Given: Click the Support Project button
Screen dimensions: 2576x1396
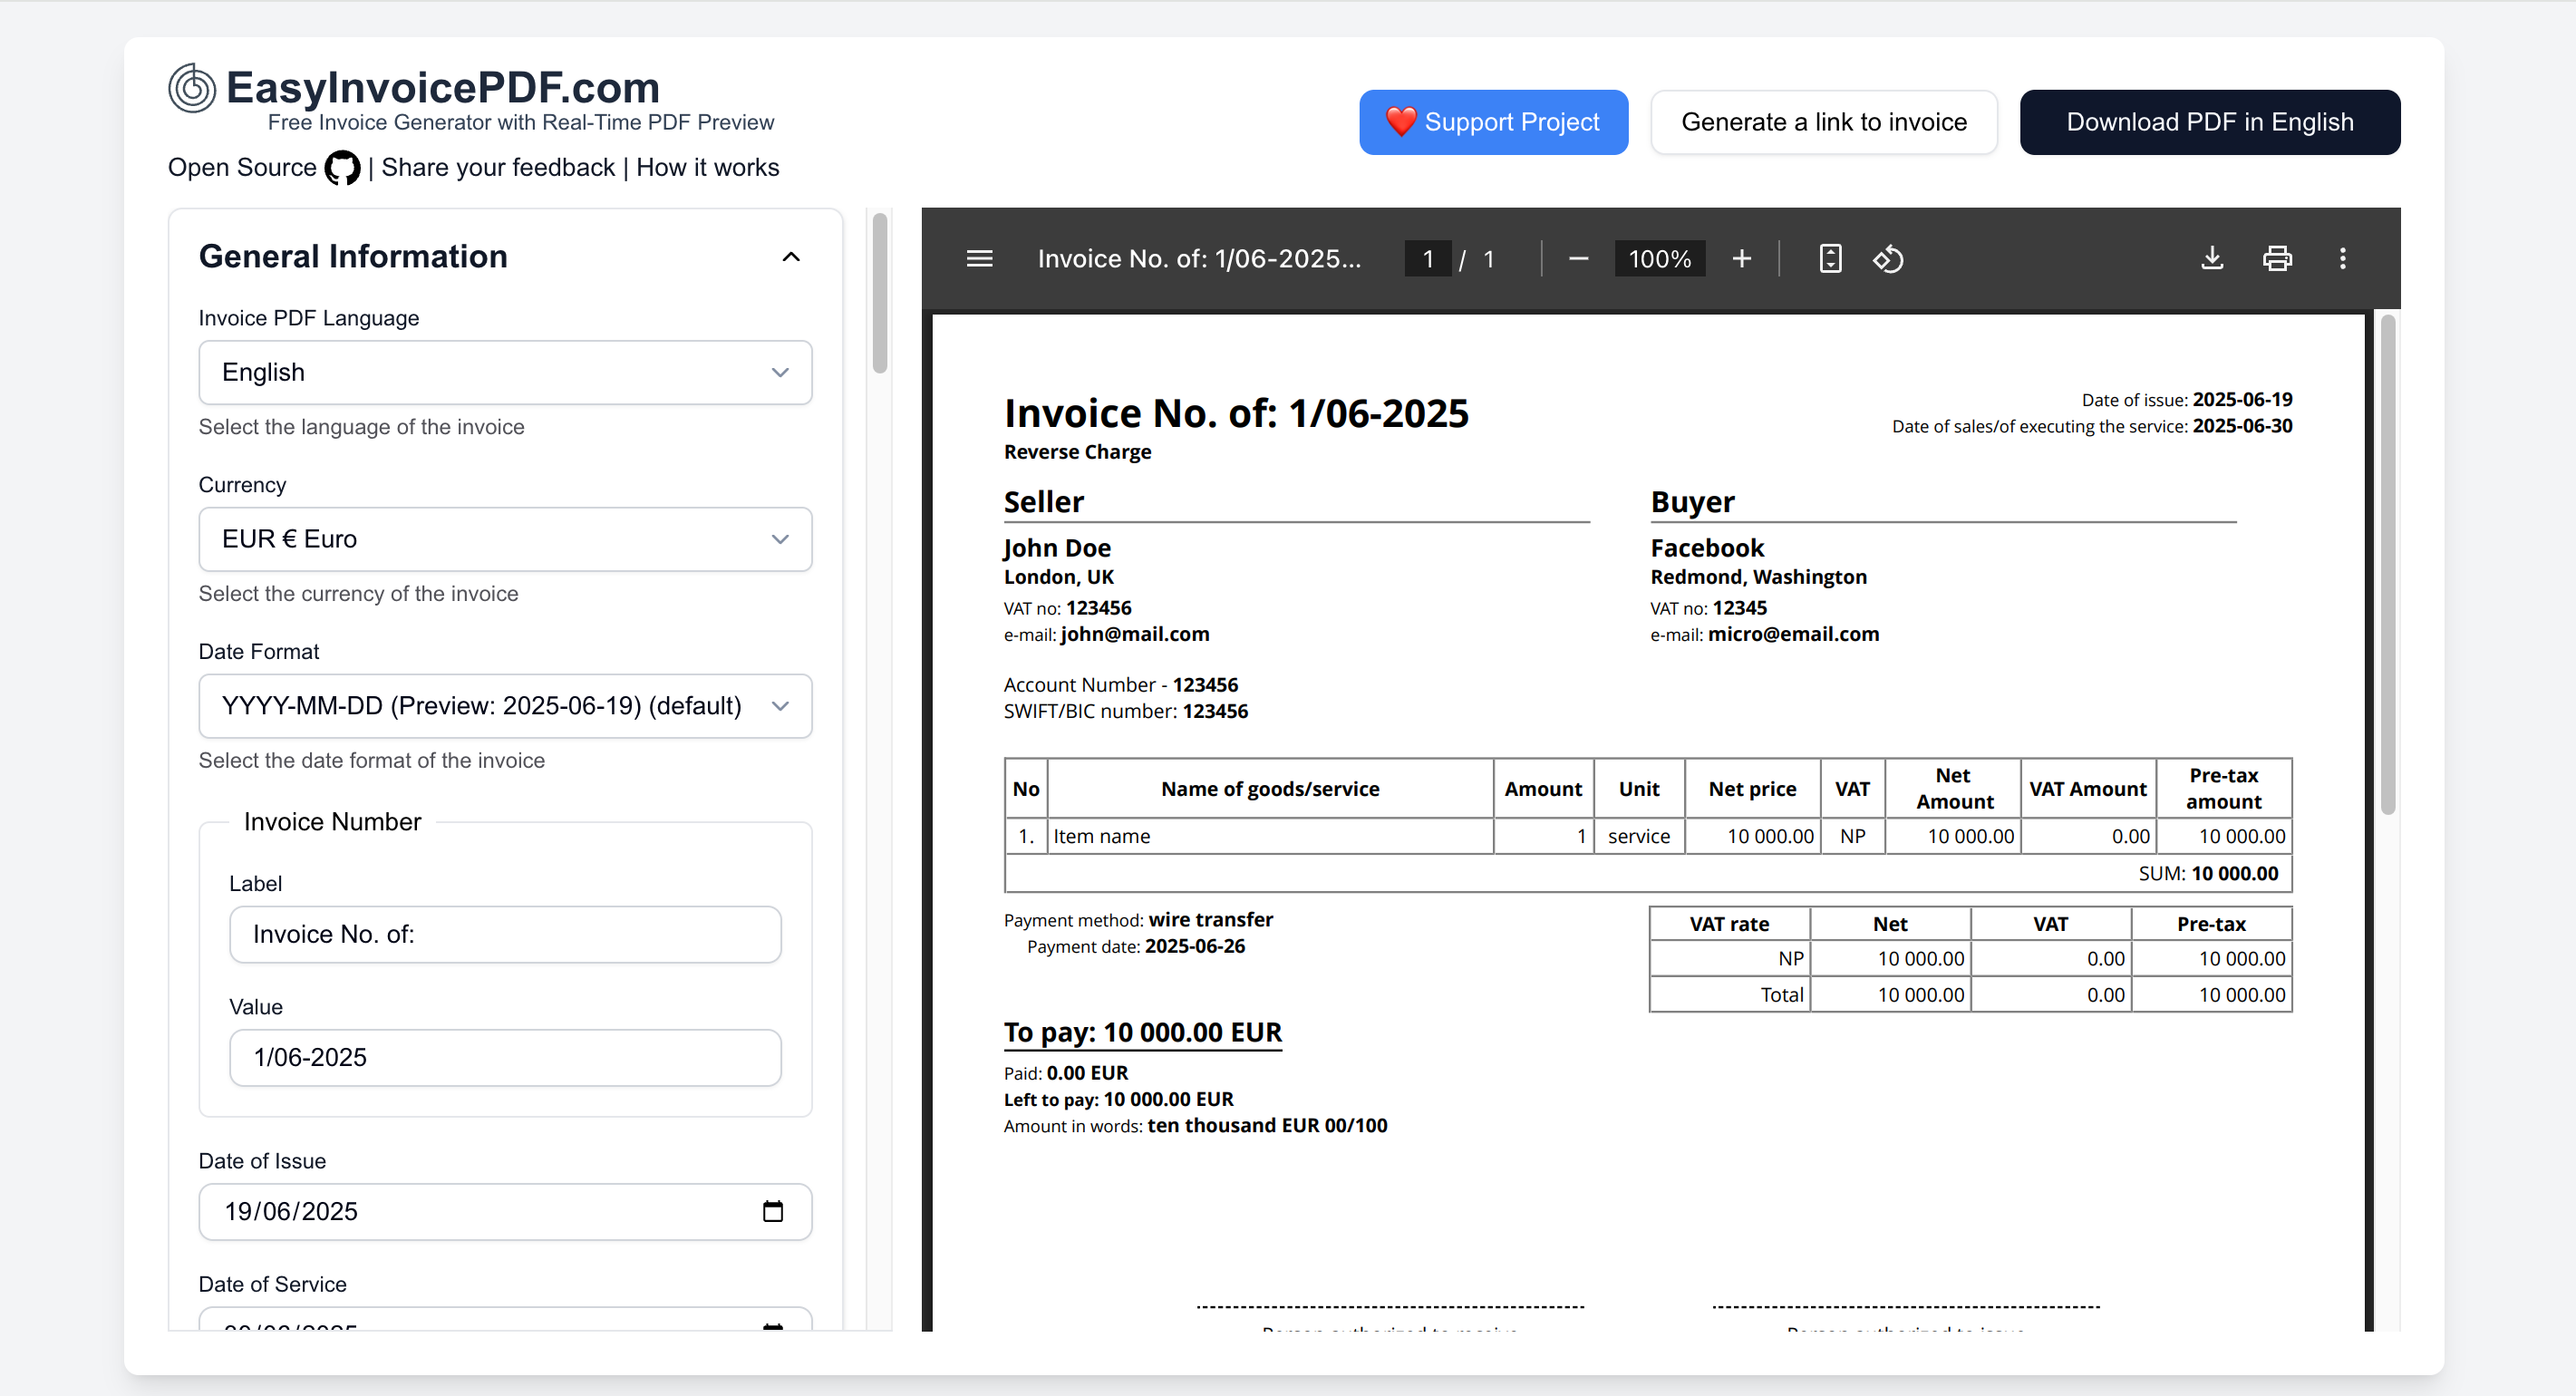Looking at the screenshot, I should (x=1493, y=122).
